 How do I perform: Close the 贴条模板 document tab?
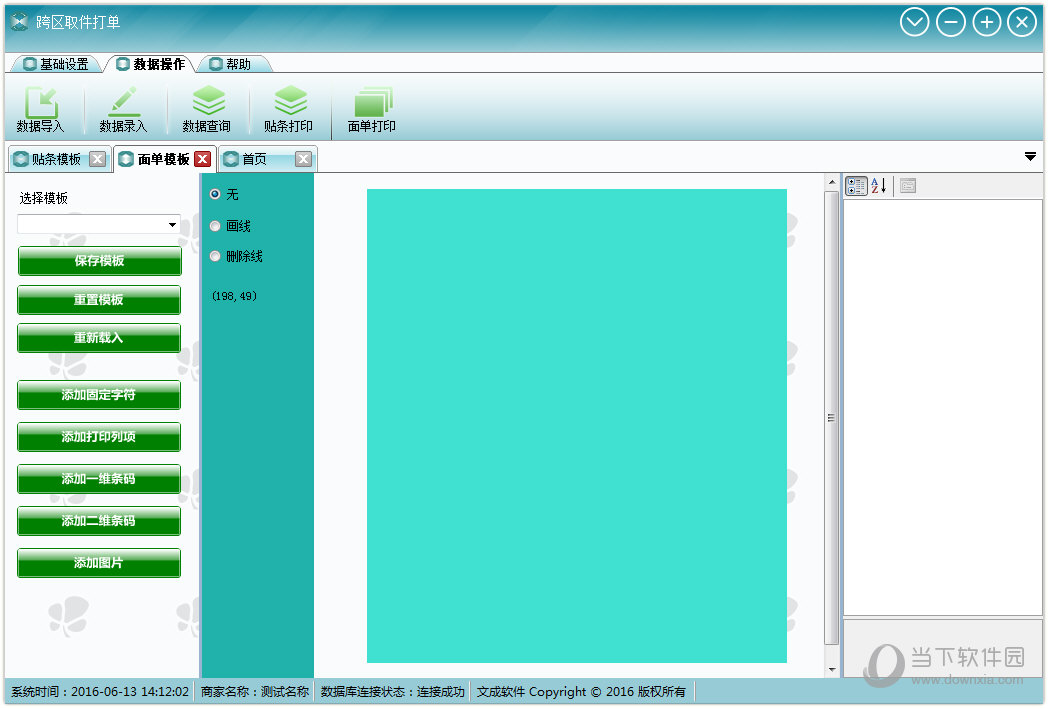(97, 159)
